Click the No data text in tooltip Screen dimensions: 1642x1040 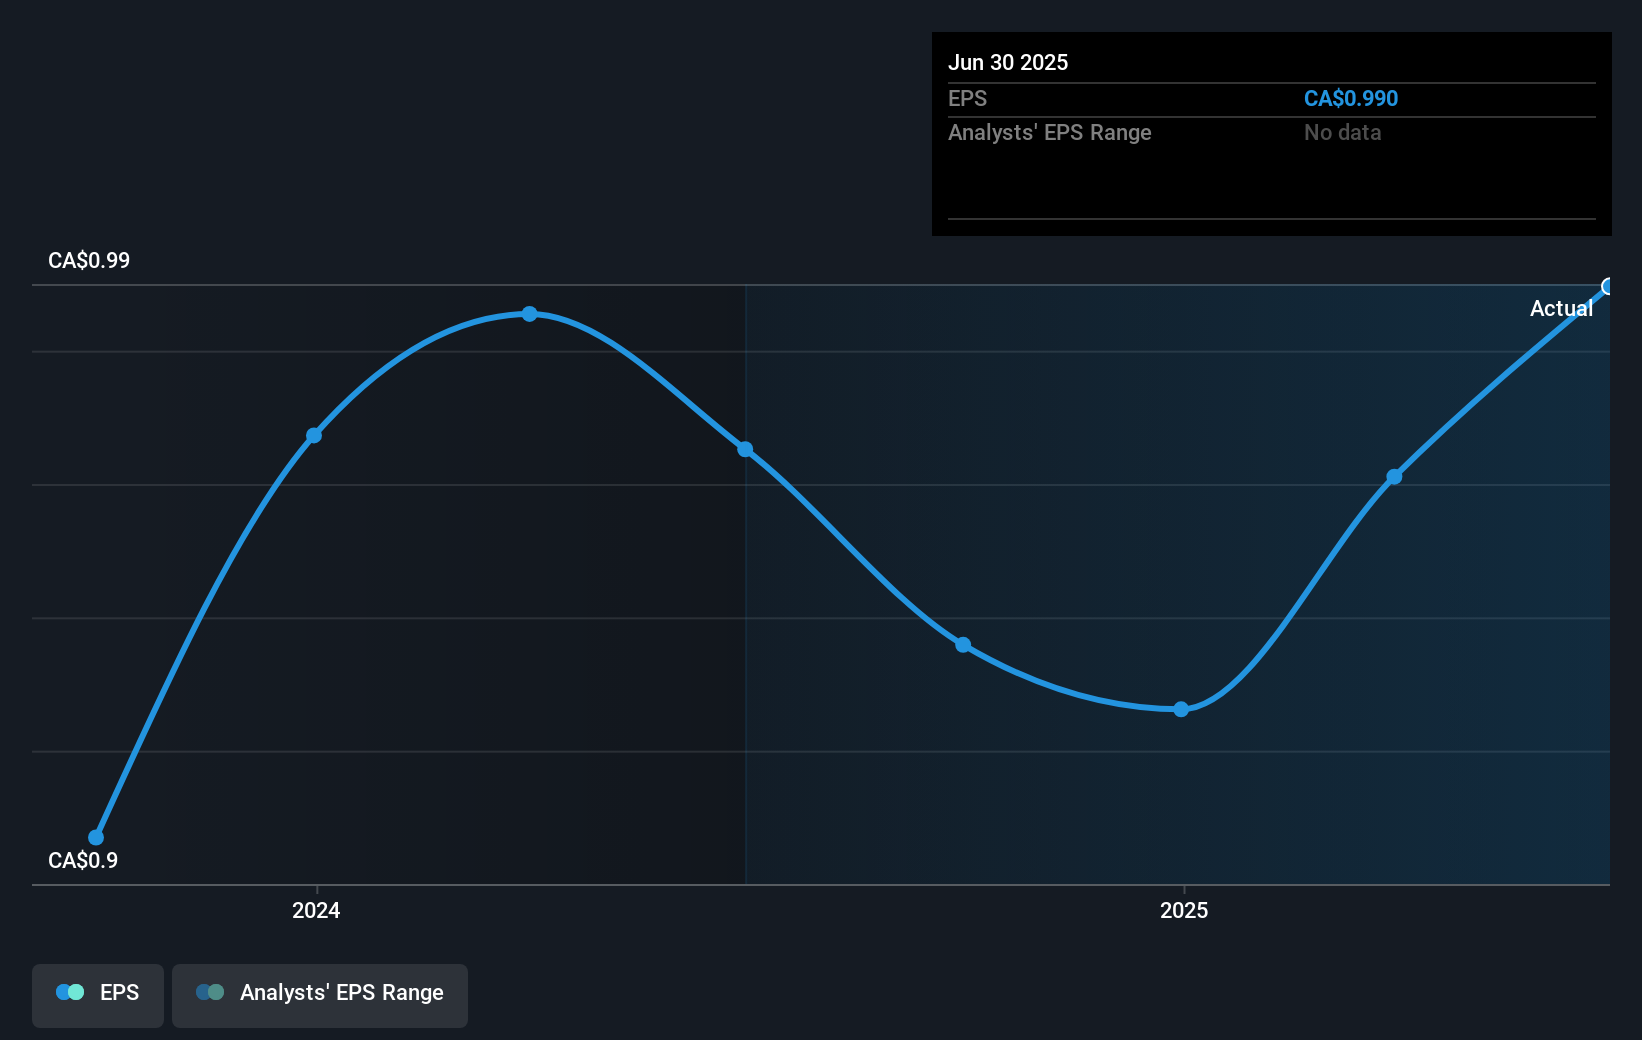tap(1342, 133)
